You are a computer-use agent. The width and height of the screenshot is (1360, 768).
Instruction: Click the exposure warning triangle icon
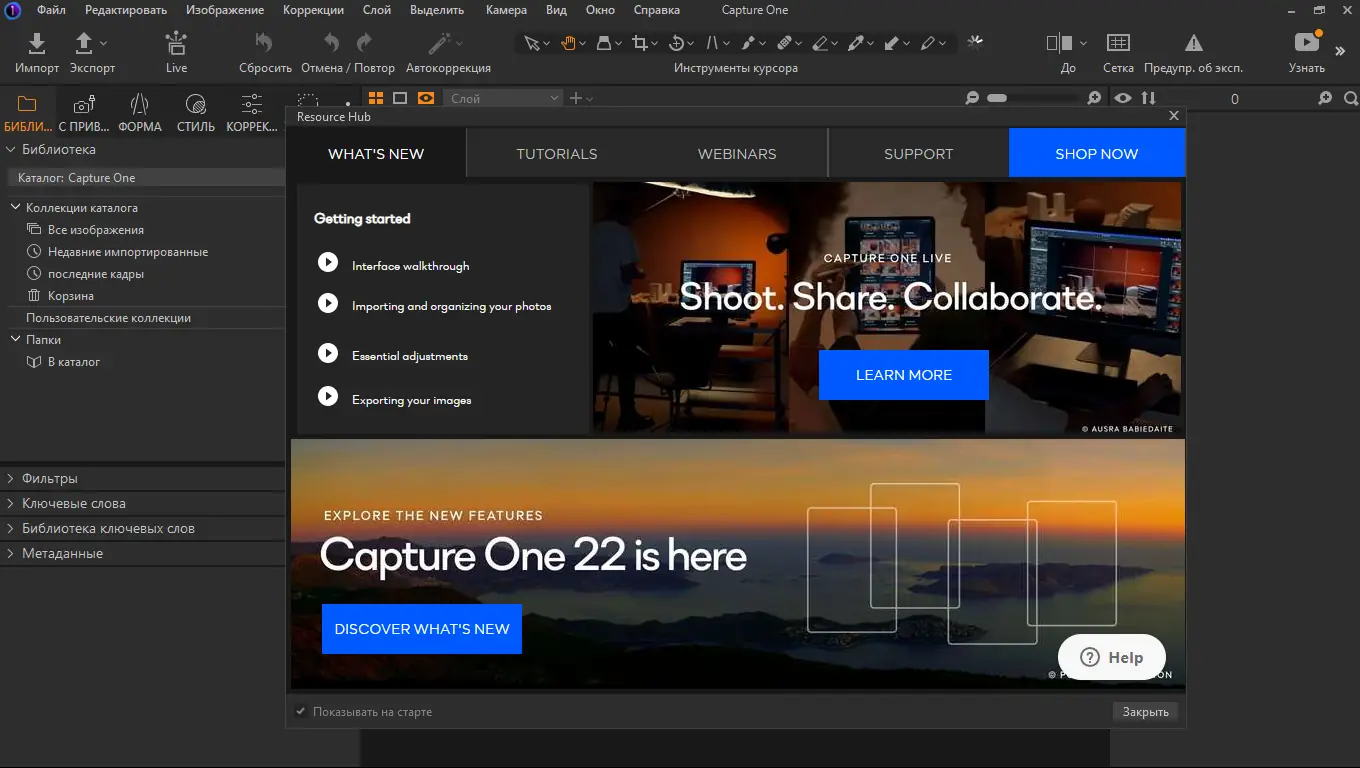pyautogui.click(x=1193, y=43)
